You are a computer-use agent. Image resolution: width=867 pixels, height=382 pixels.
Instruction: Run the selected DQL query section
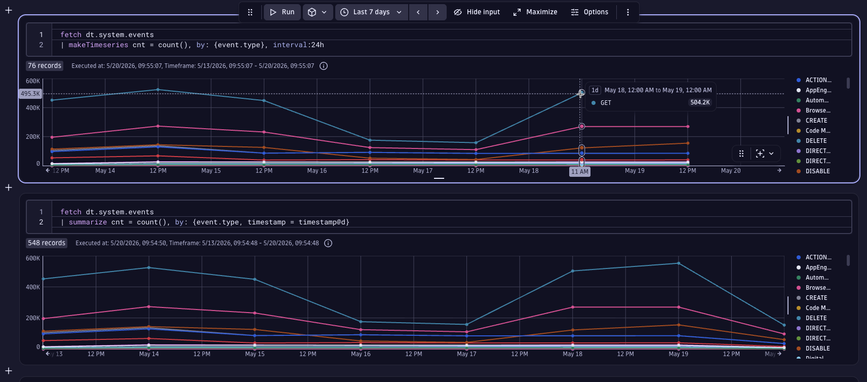pos(282,12)
